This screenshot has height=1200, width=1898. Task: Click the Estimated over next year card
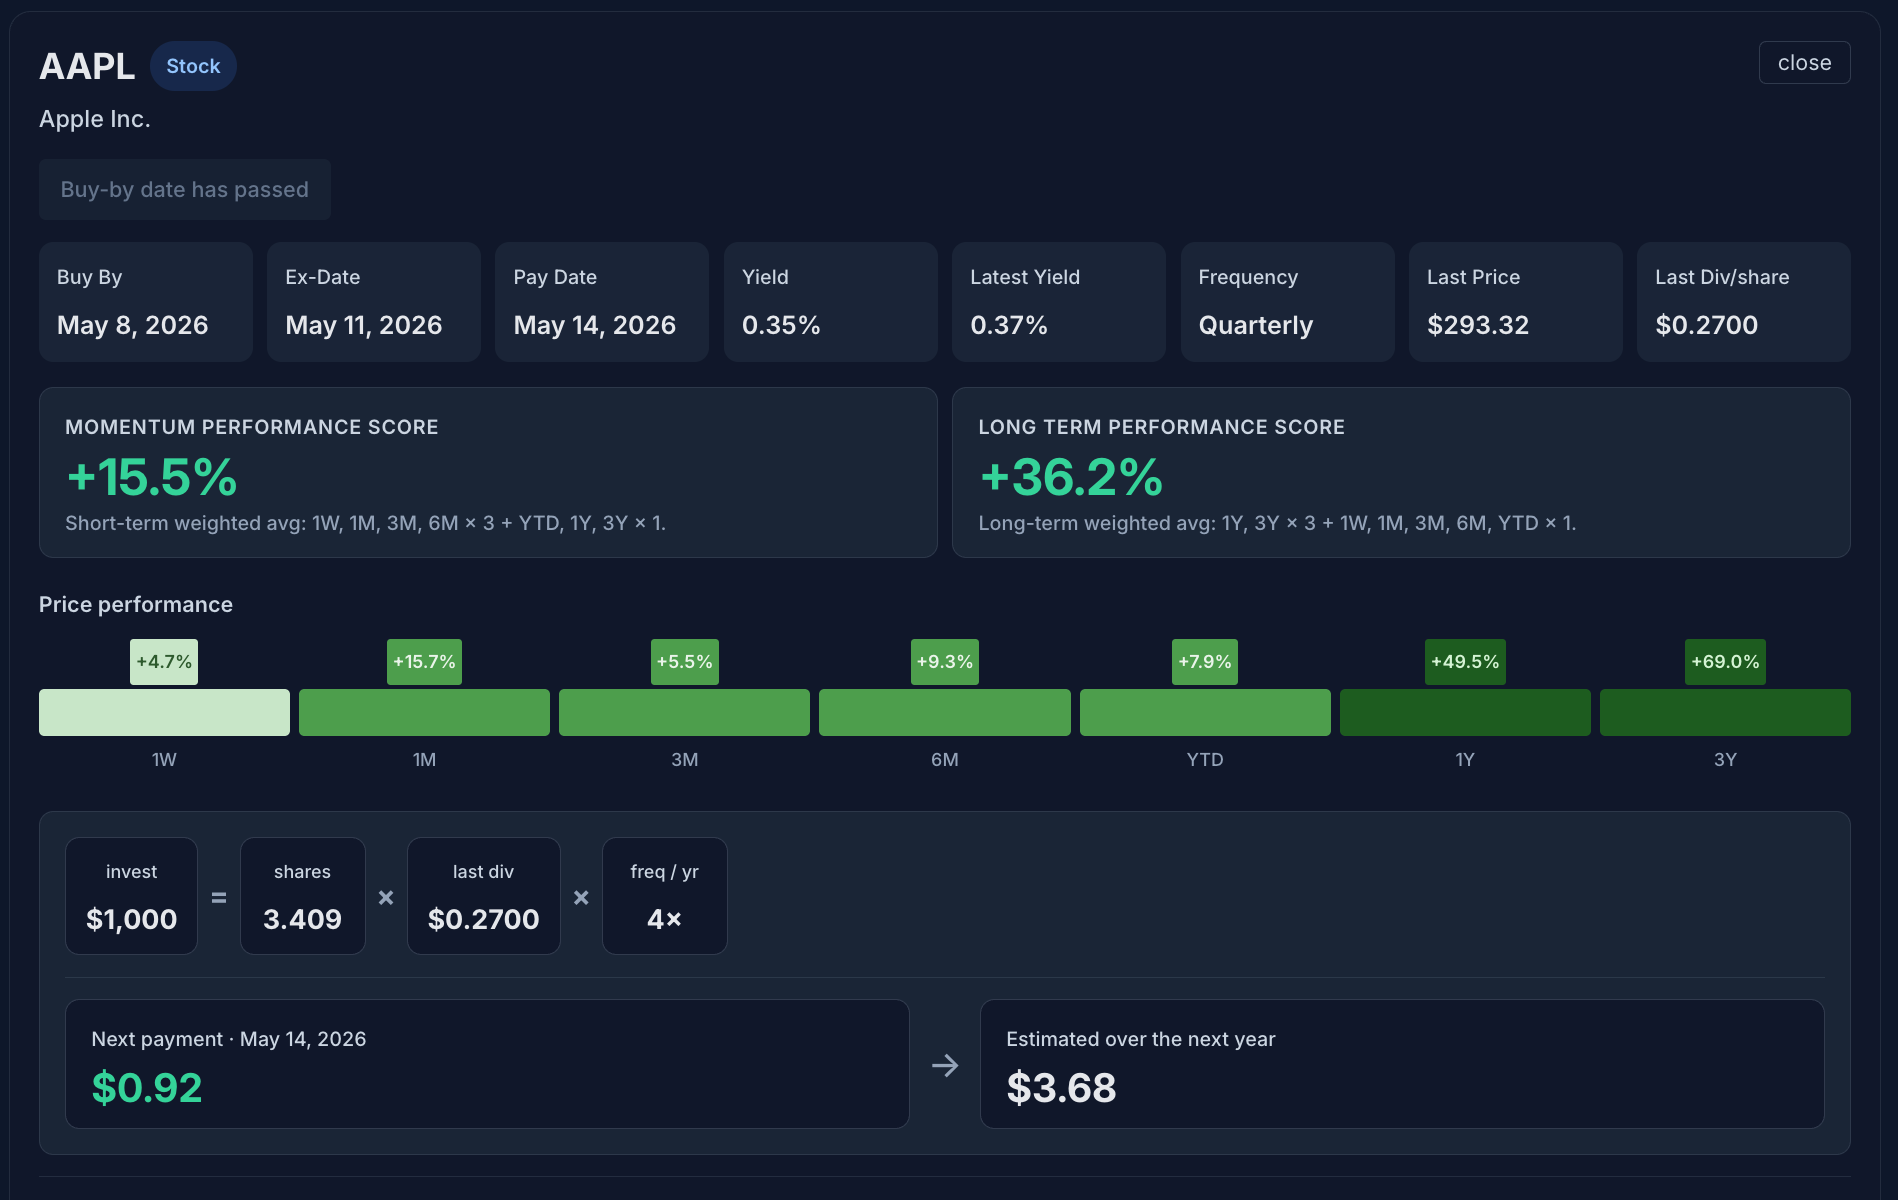coord(1402,1064)
